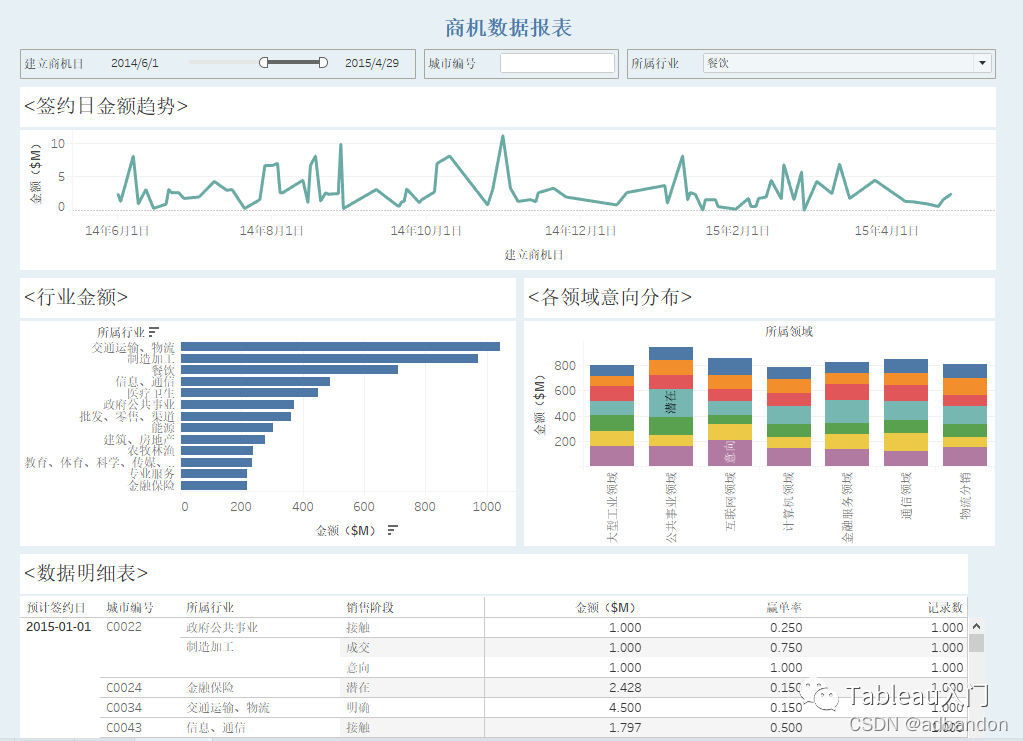The image size is (1023, 741).
Task: Click the dashboard title 商机数据报表
Action: (508, 27)
